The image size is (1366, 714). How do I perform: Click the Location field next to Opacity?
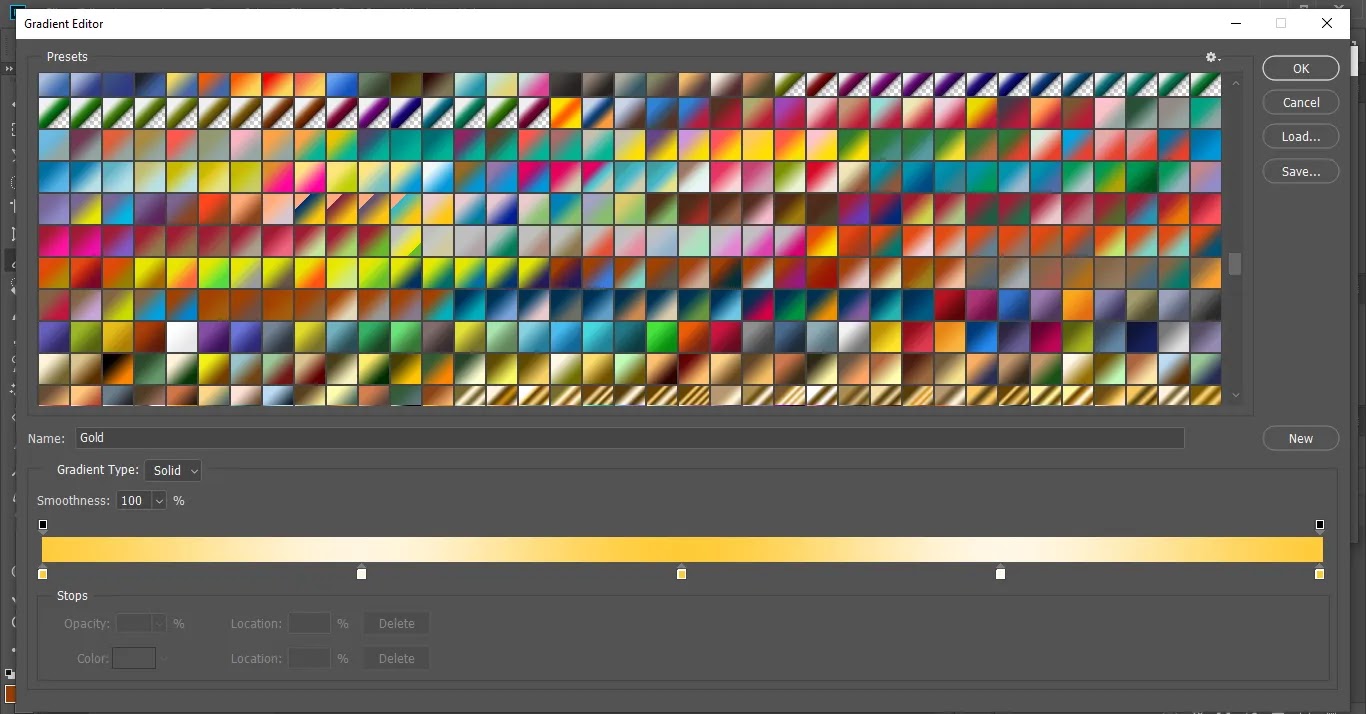pyautogui.click(x=309, y=623)
